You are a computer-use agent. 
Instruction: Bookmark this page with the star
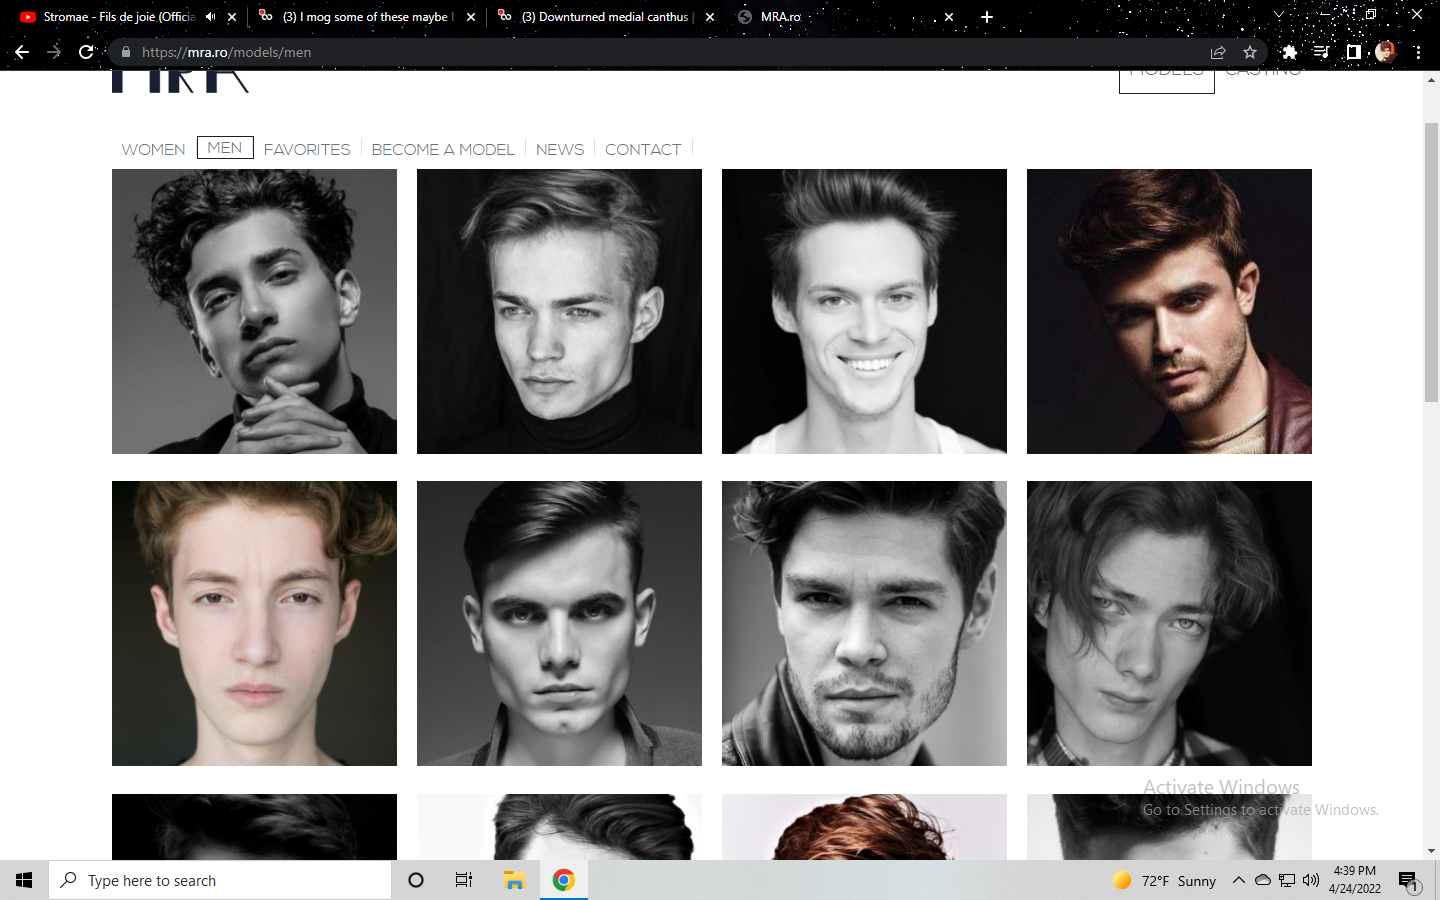click(x=1250, y=52)
